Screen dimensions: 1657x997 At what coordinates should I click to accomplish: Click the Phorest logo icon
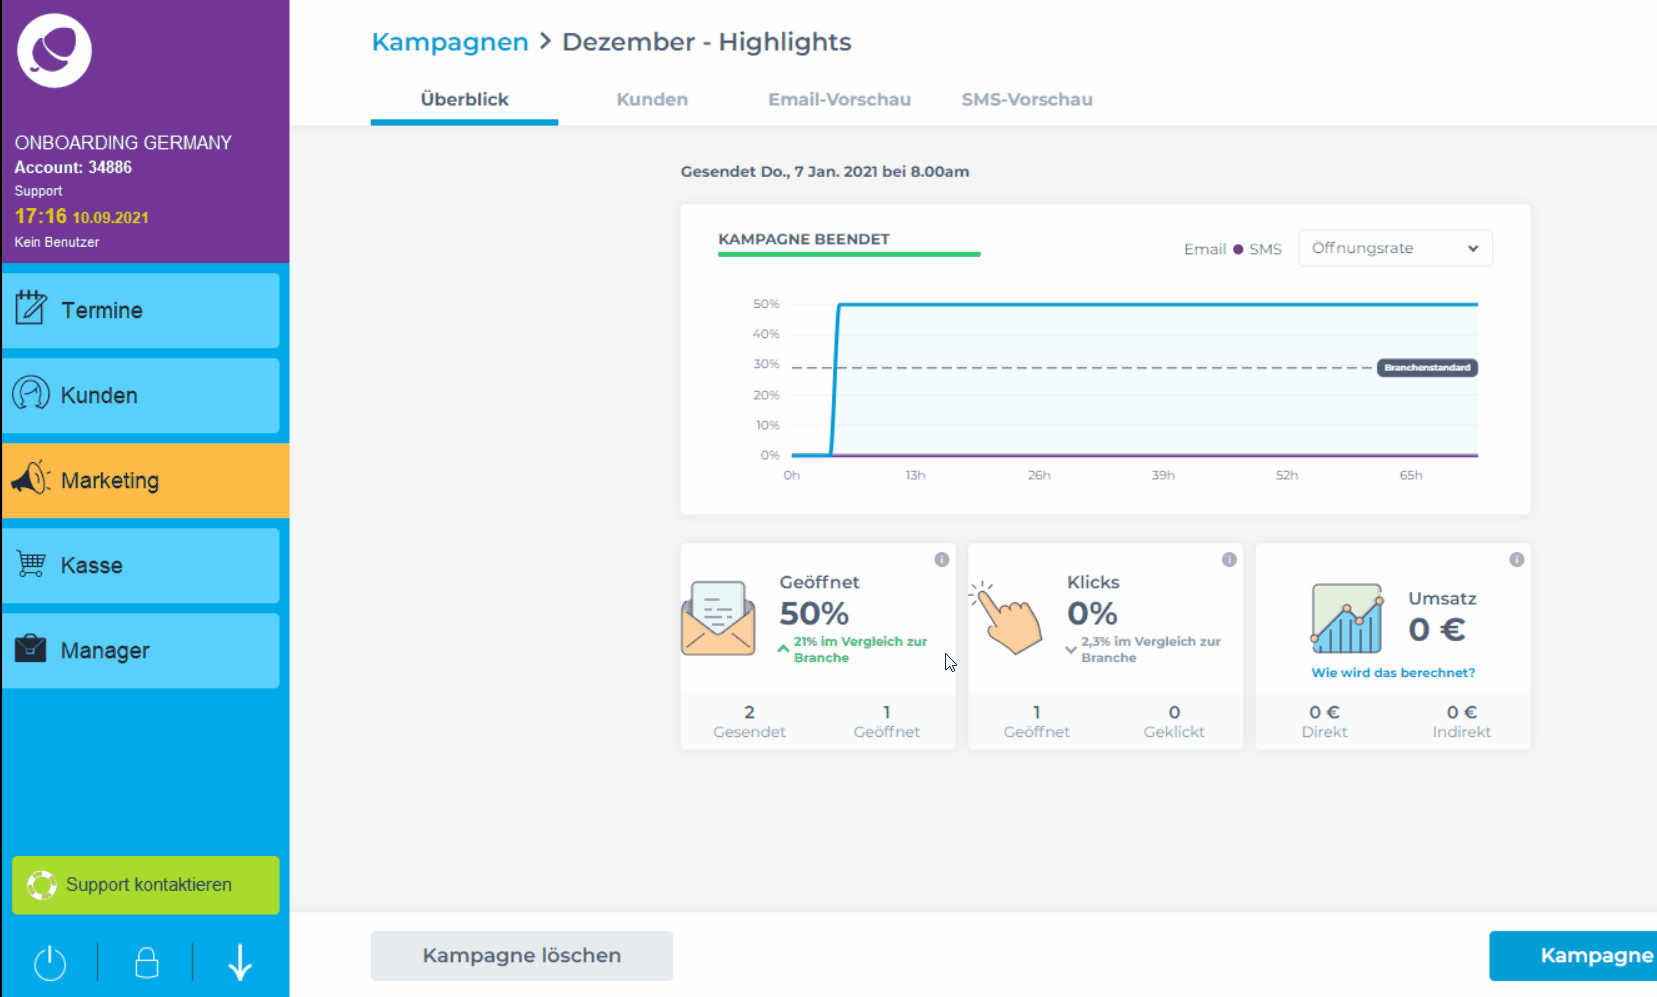tap(54, 50)
